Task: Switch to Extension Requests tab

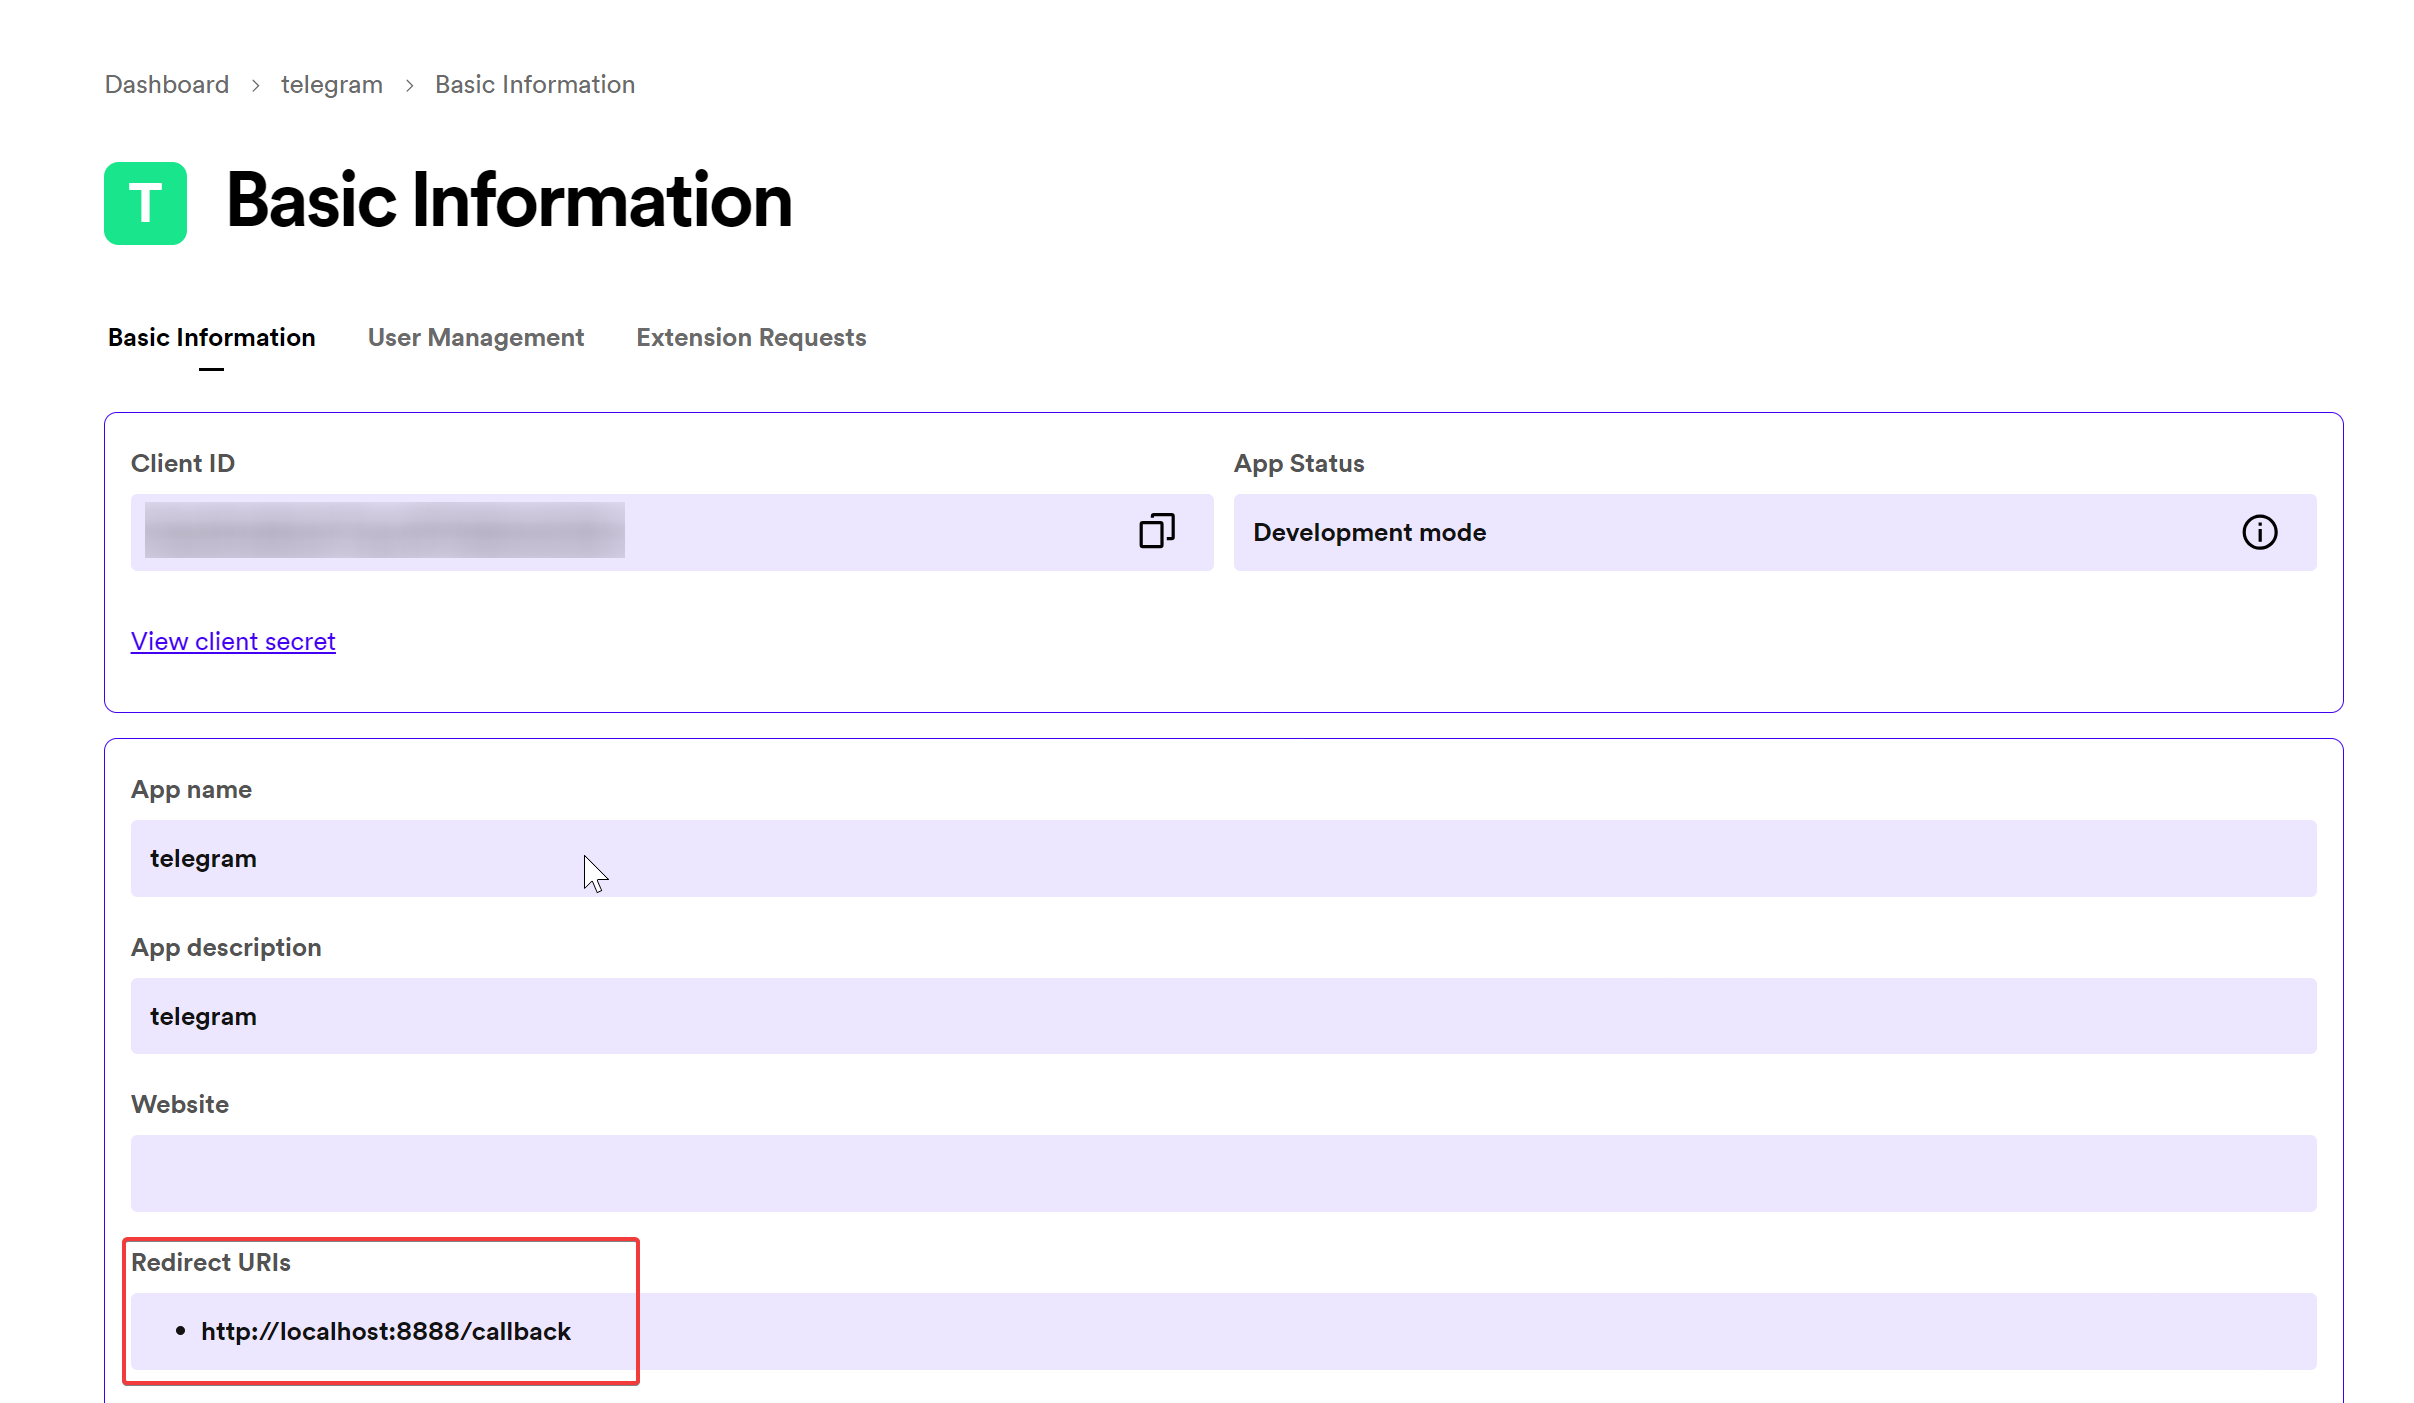Action: pos(751,338)
